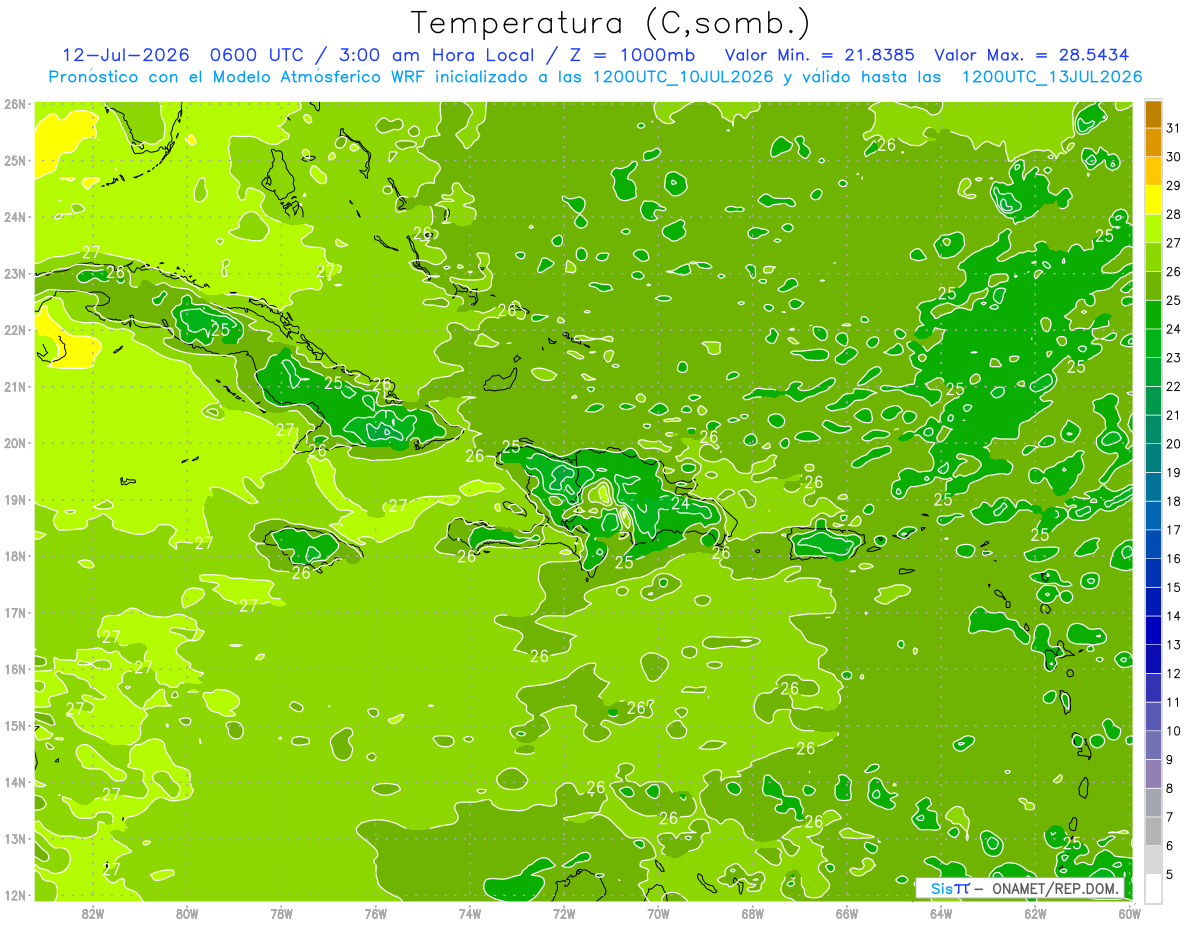Viewport: 1200px width, 927px height.
Task: Click the "26N" latitude axis label
Action: [14, 104]
